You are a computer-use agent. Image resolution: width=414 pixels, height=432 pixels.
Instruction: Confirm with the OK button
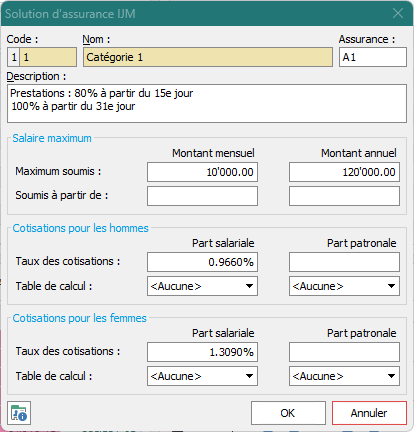[x=288, y=413]
